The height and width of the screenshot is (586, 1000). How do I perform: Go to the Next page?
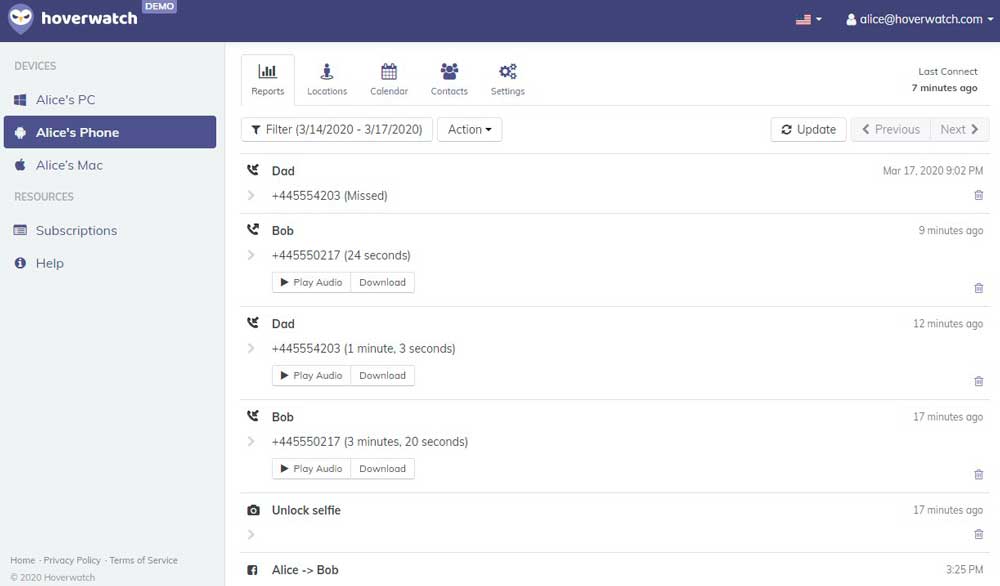click(x=959, y=129)
